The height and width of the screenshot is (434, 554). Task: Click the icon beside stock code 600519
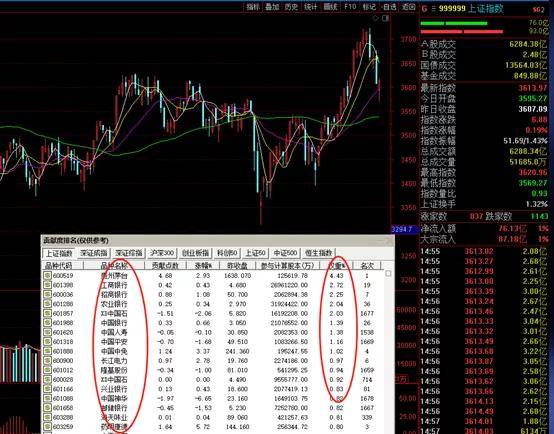pos(47,276)
